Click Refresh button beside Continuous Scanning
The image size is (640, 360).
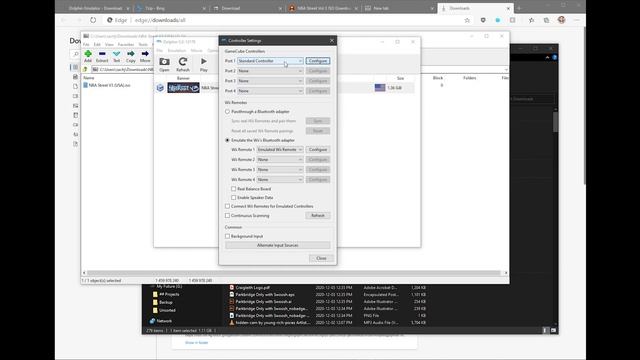[x=318, y=216]
